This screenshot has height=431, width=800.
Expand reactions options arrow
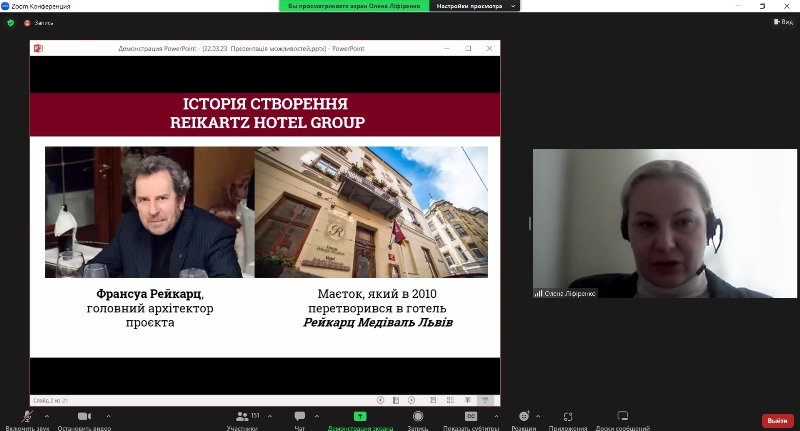(538, 416)
